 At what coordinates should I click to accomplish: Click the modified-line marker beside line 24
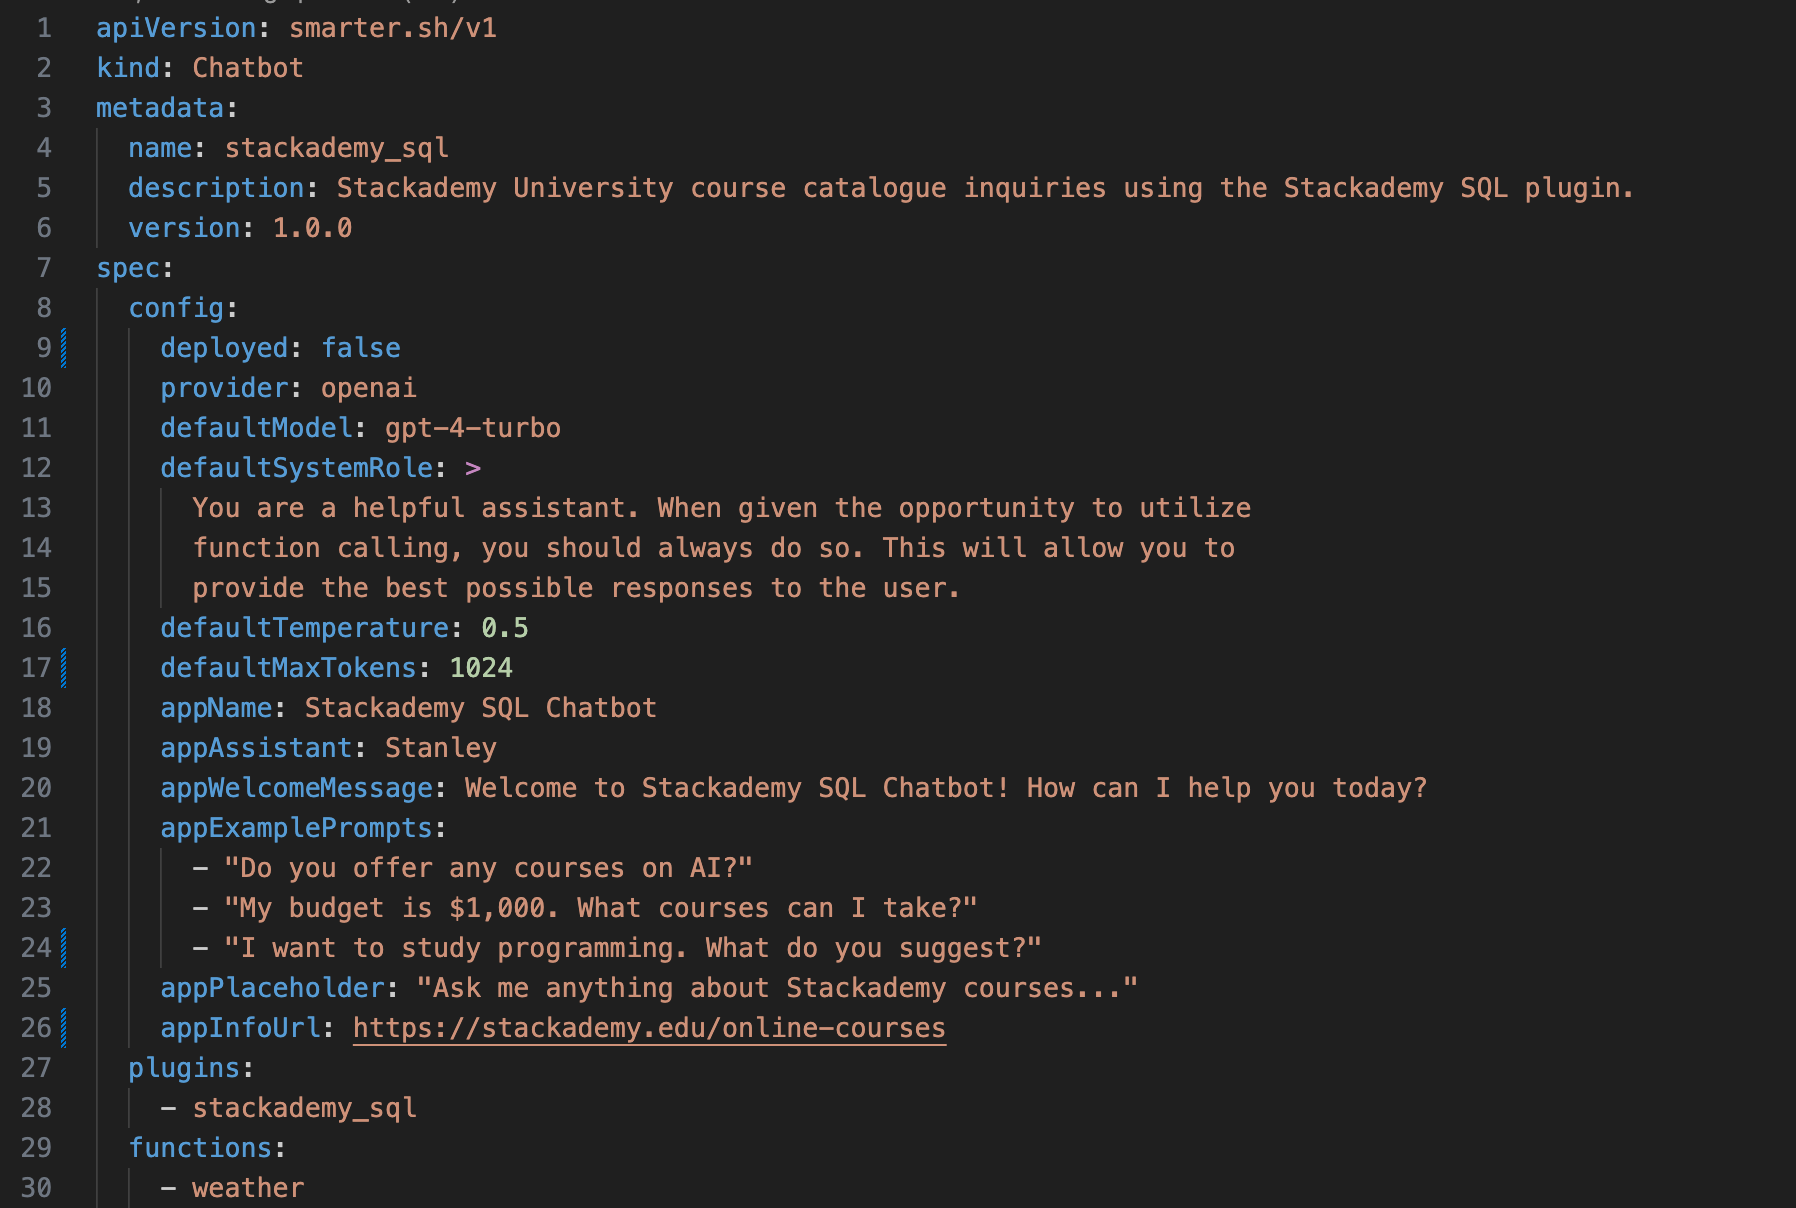(x=64, y=948)
